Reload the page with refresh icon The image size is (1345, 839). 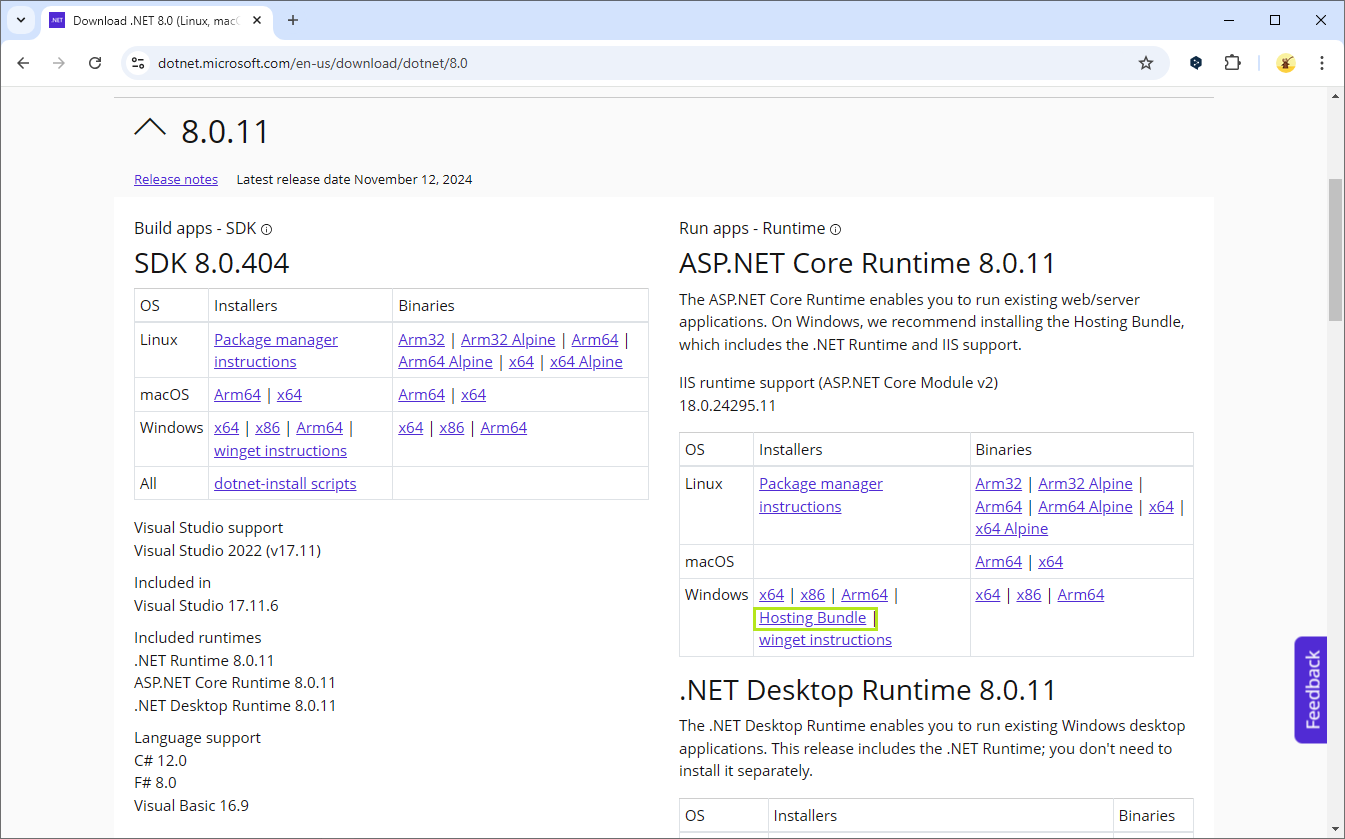tap(95, 63)
